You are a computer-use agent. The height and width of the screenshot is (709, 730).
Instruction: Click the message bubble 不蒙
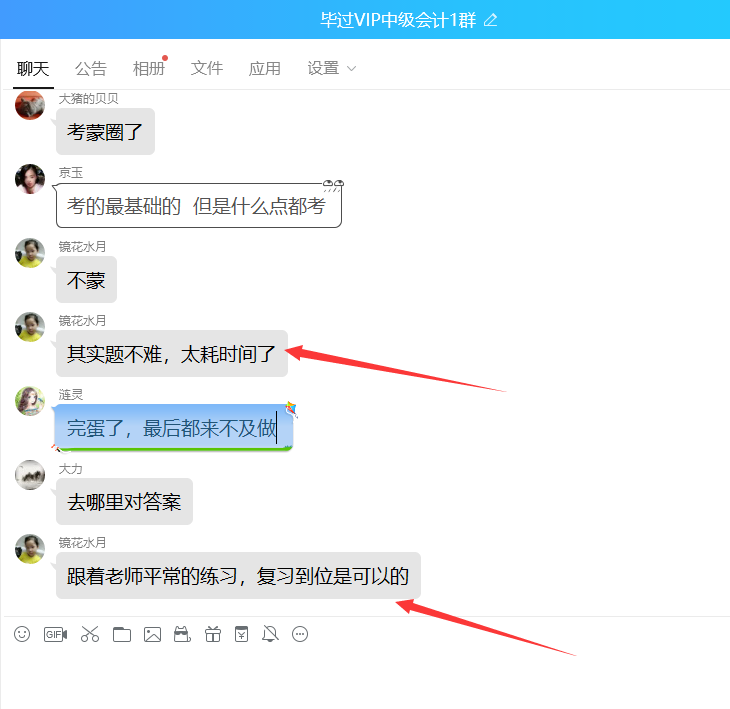(x=86, y=280)
